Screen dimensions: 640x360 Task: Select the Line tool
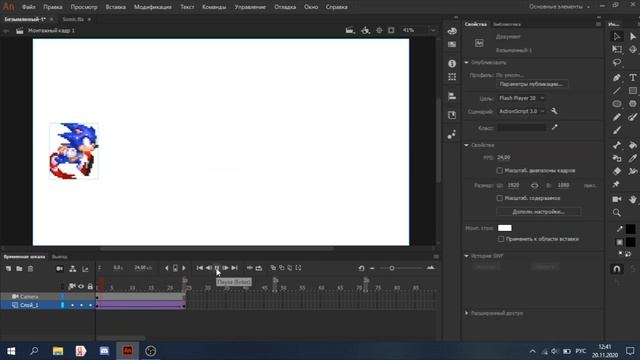617,91
